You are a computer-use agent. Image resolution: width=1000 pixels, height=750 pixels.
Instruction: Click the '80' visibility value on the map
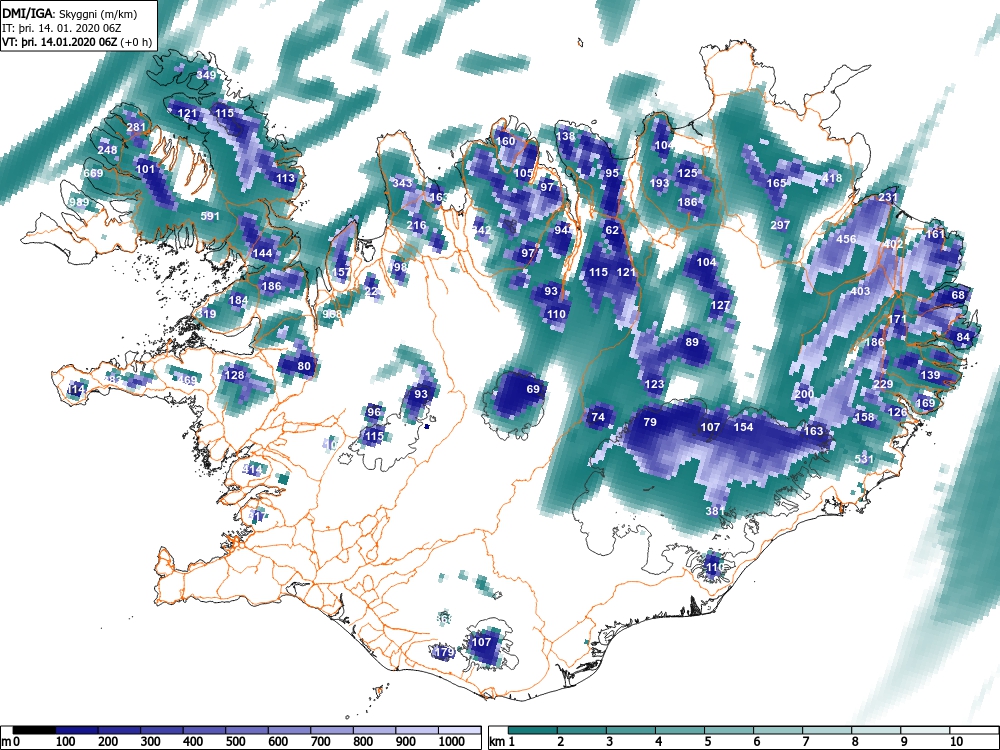coord(304,366)
